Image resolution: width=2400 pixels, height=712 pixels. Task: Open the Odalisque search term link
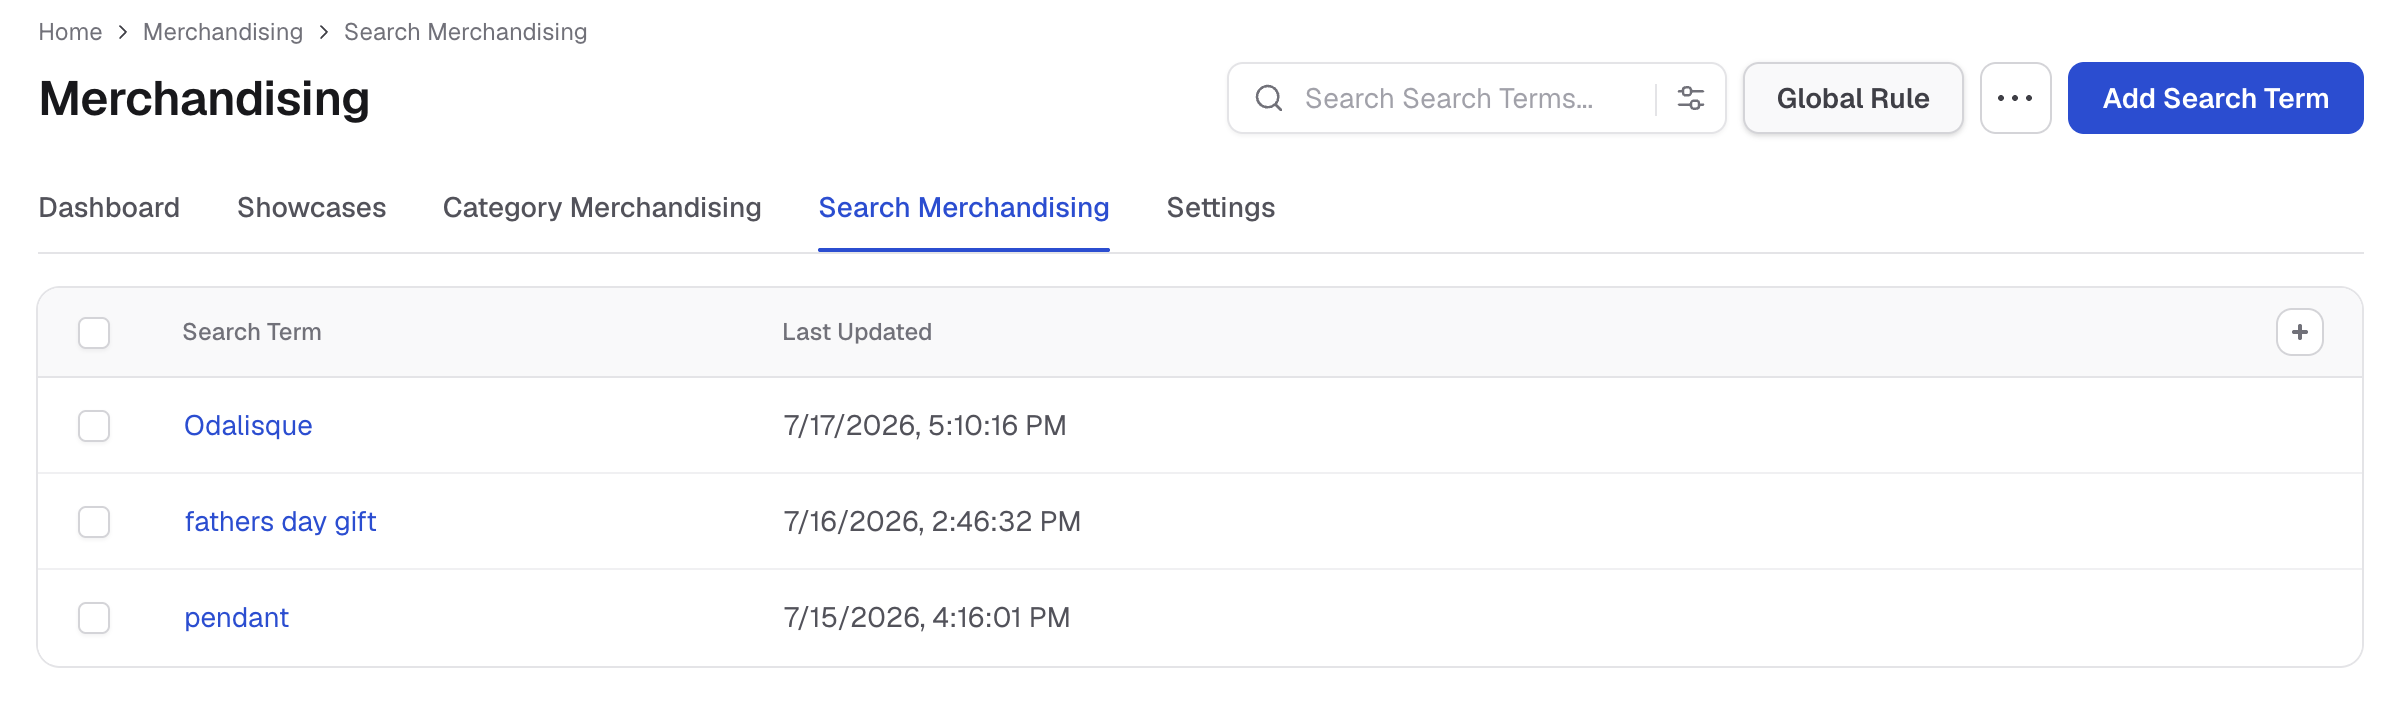coord(248,426)
